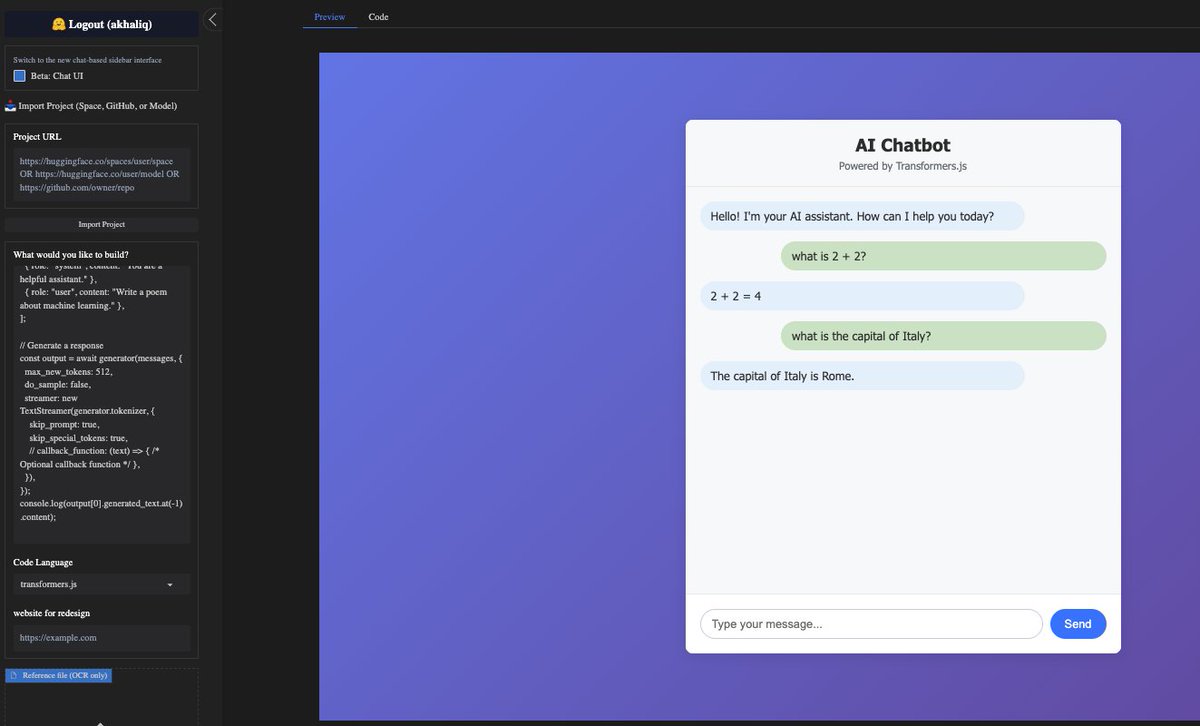Click the Code Language label
This screenshot has height=726, width=1200.
(43, 563)
